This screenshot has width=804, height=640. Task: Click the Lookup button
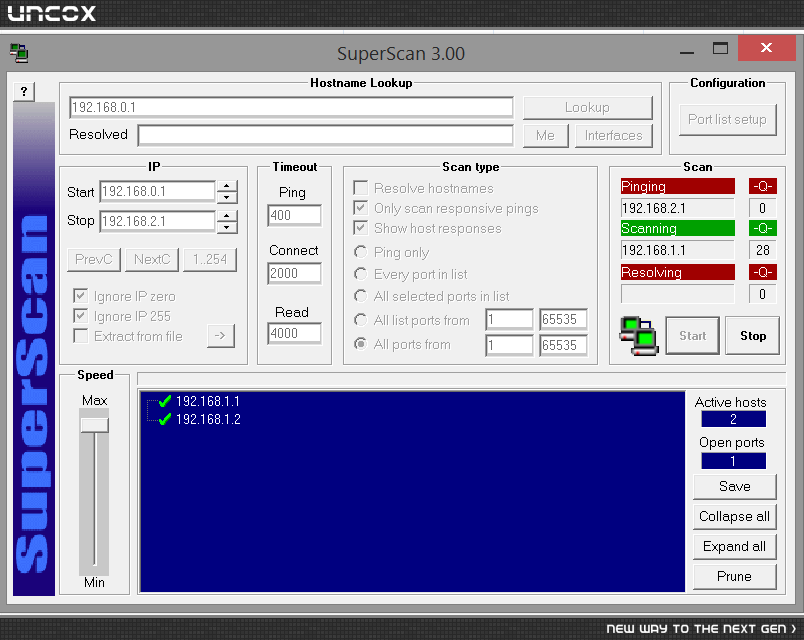588,108
